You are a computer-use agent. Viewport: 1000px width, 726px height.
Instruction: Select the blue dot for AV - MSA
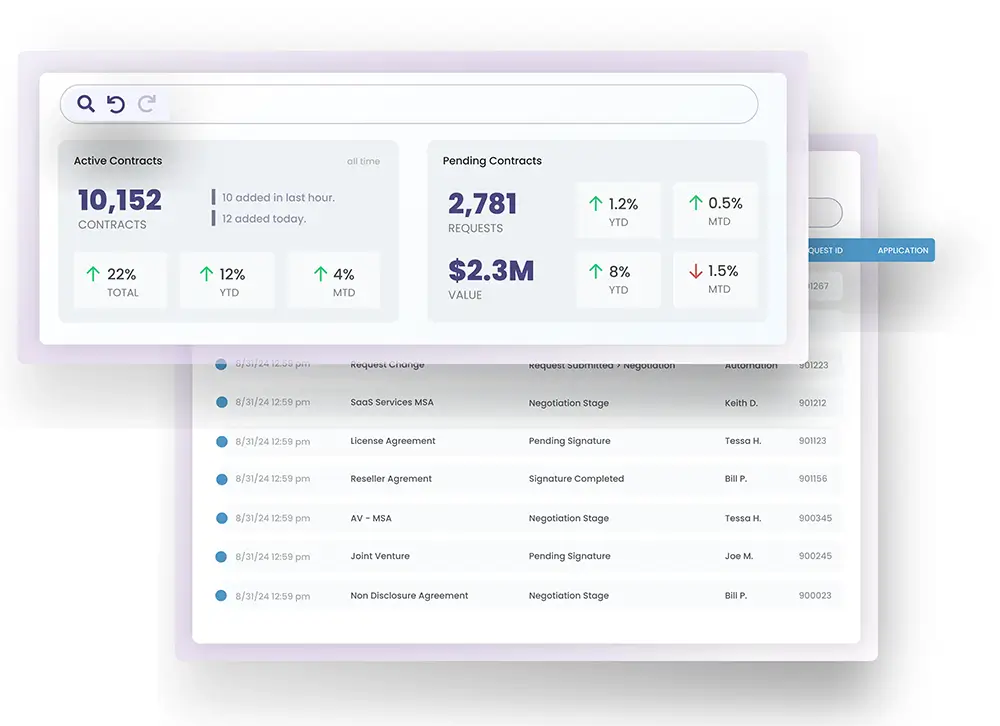(x=222, y=518)
